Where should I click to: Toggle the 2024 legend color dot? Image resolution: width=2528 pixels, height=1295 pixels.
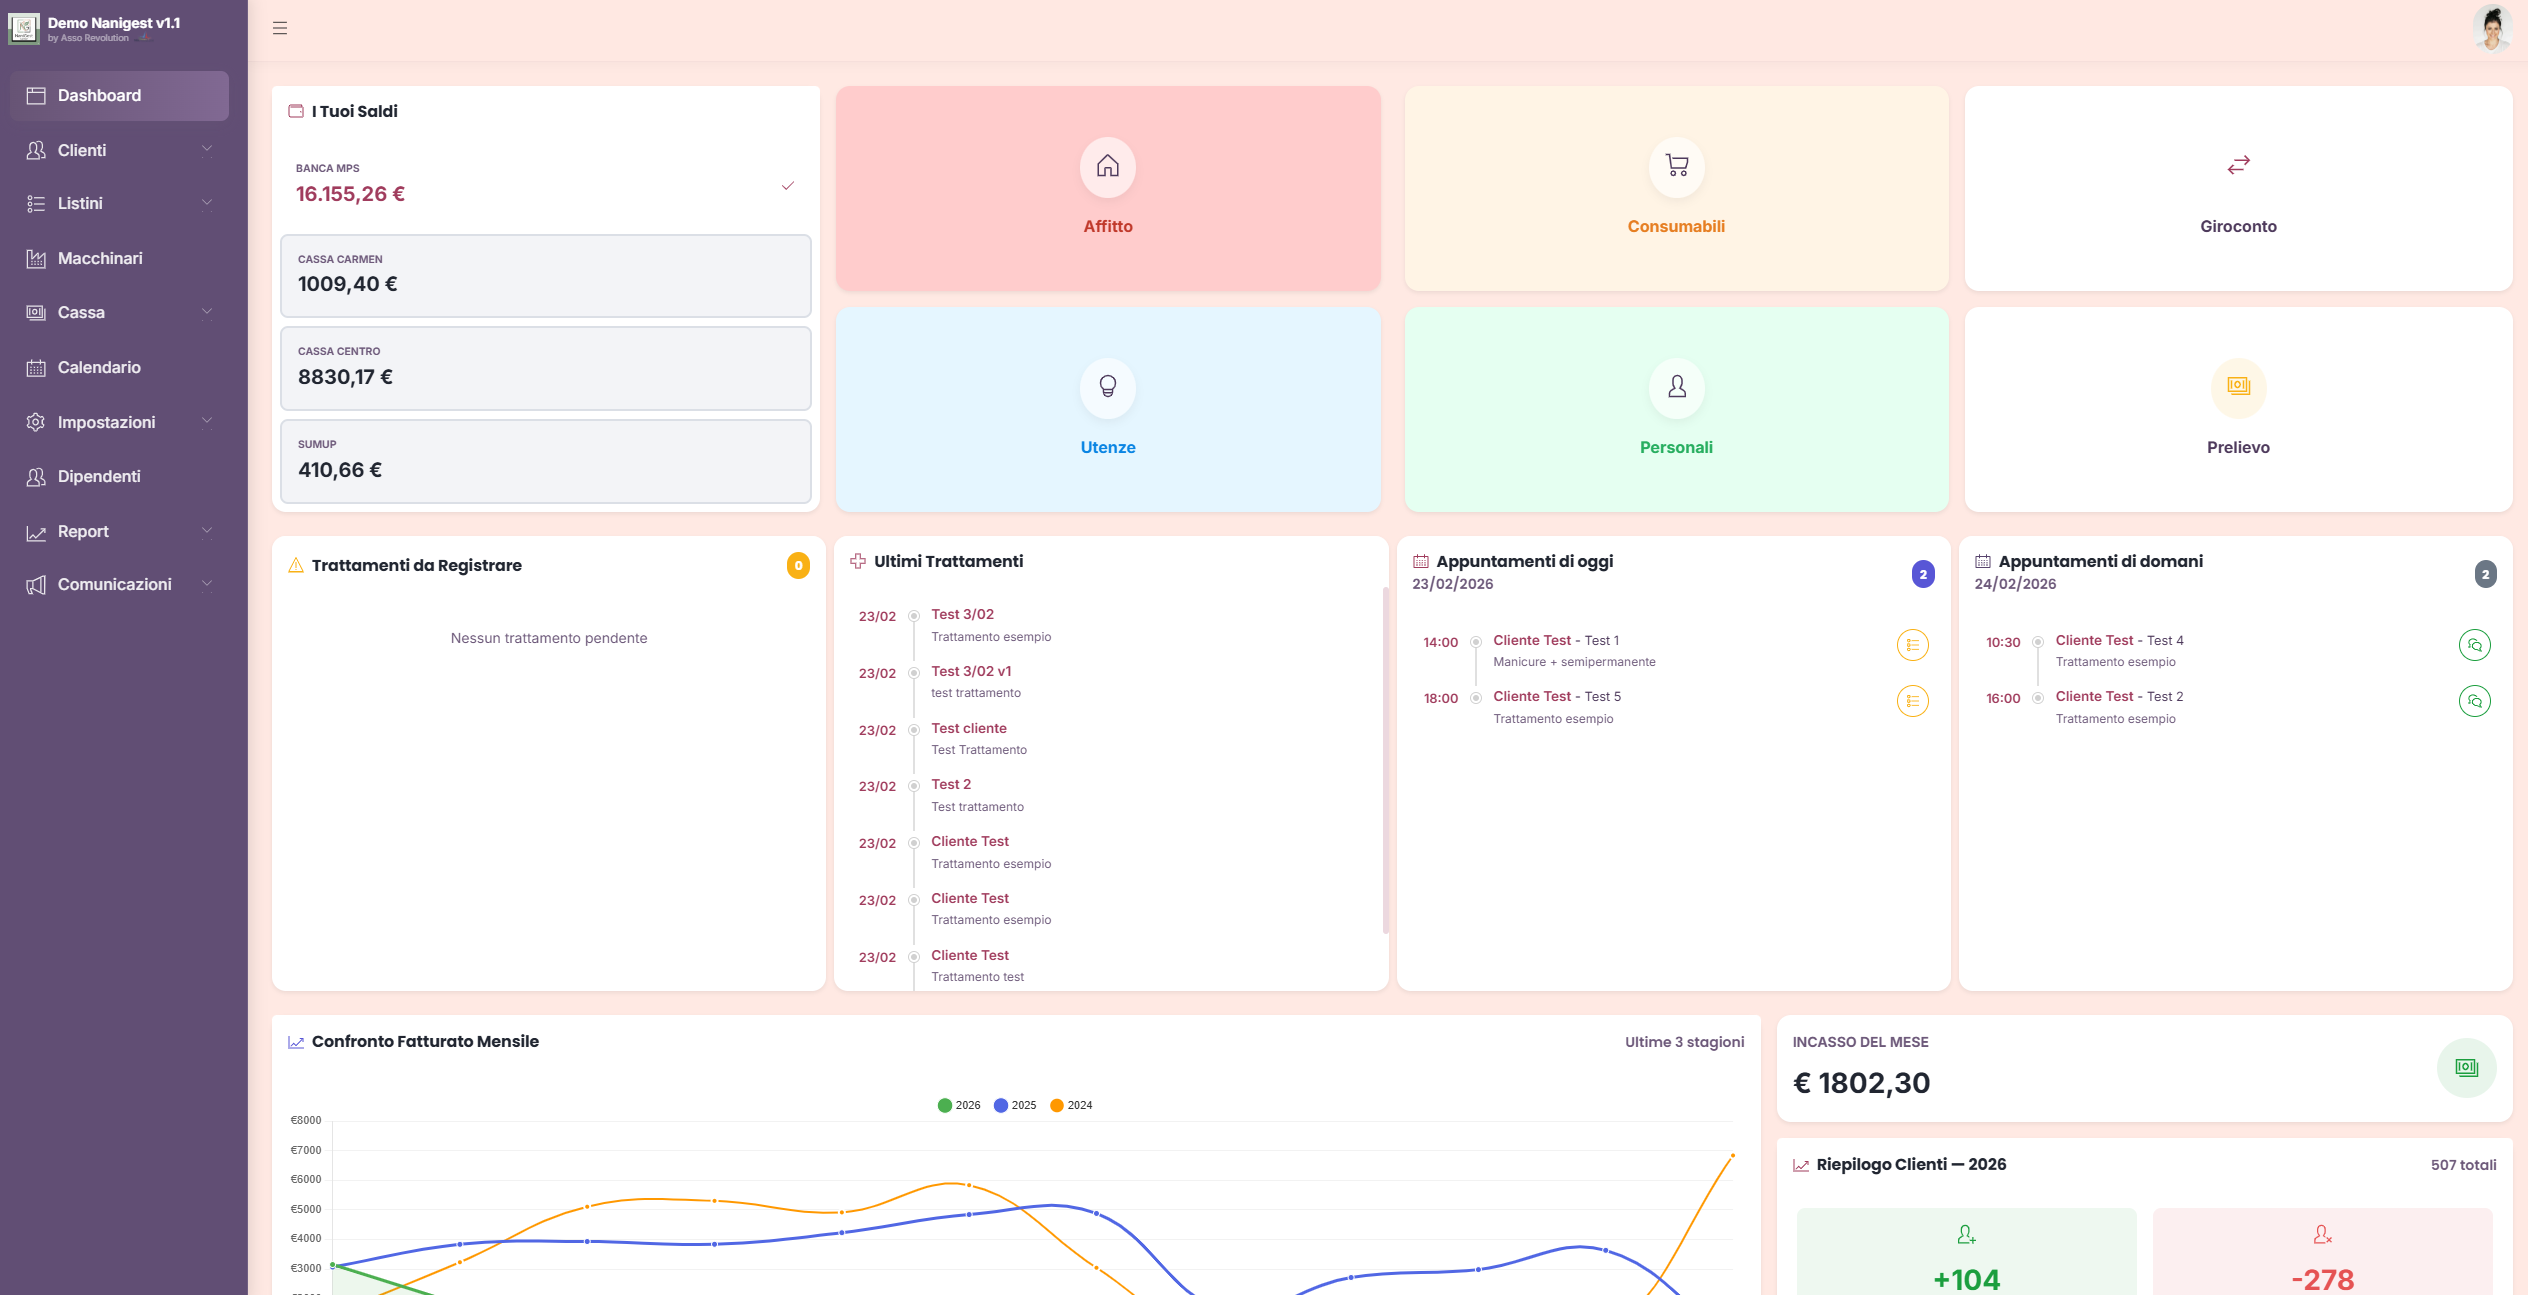coord(1056,1105)
